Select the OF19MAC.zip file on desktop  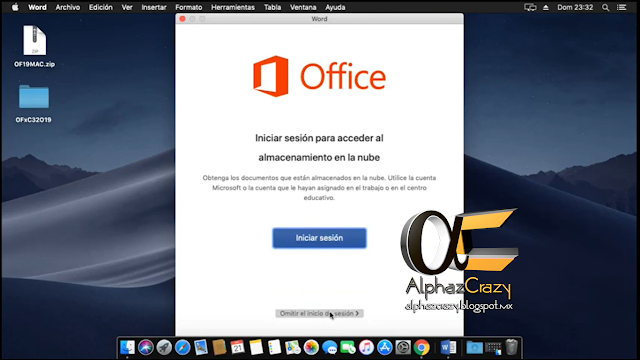click(x=34, y=46)
